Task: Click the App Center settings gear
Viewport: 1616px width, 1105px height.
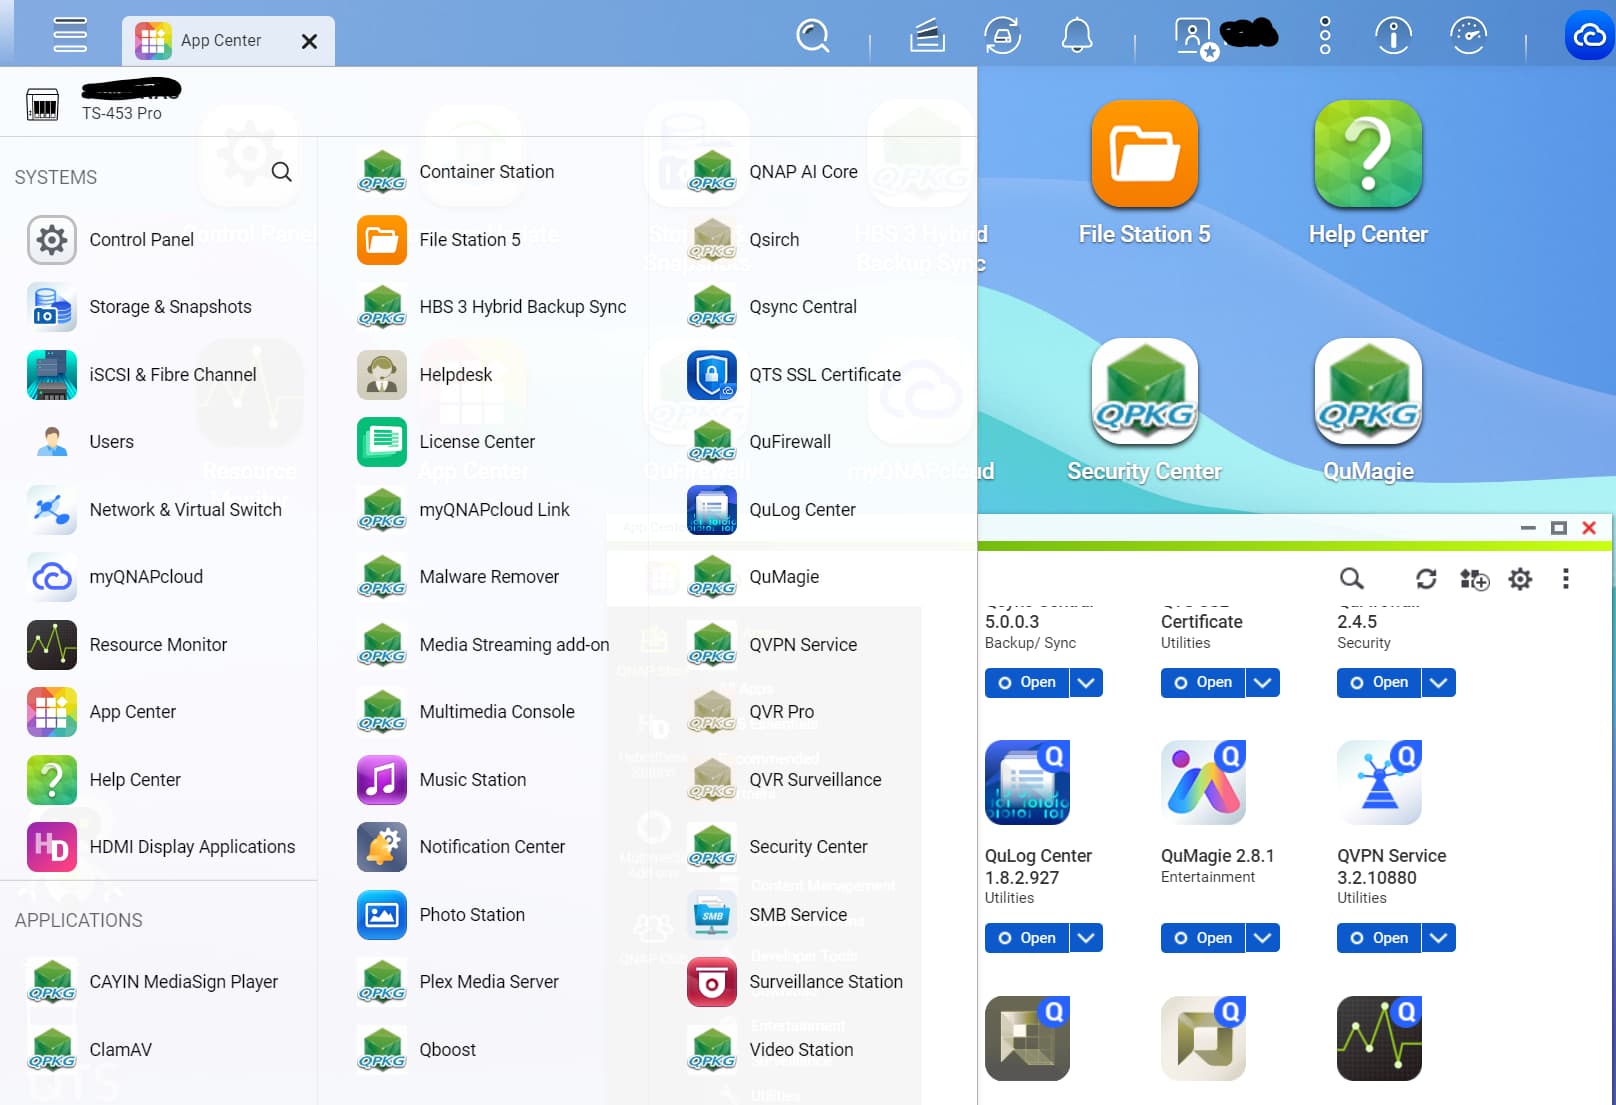Action: pos(1519,579)
